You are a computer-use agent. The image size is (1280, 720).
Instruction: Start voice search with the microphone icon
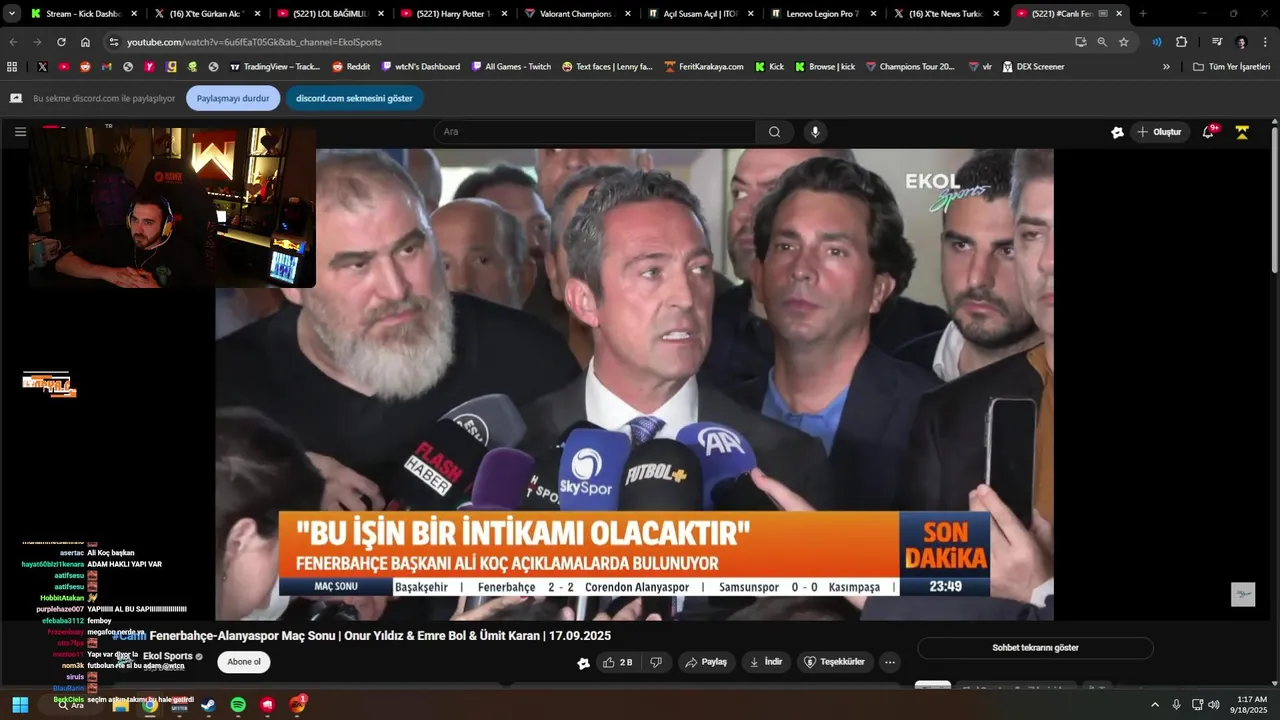click(815, 132)
